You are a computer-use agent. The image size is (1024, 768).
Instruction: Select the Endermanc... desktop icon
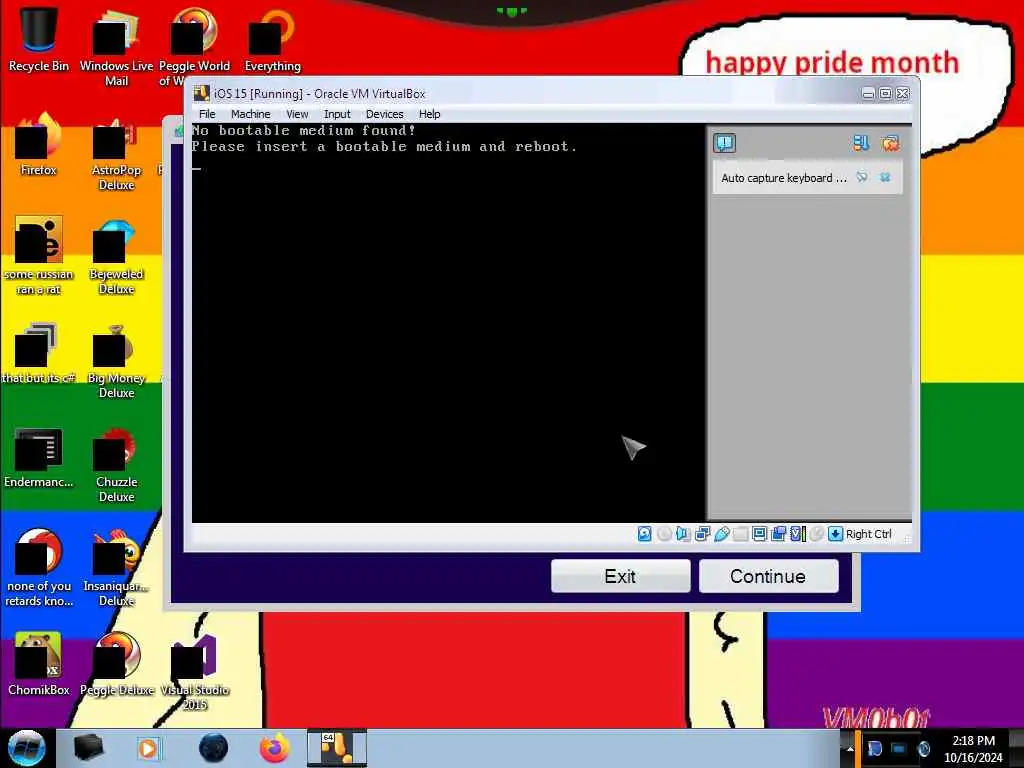(39, 456)
